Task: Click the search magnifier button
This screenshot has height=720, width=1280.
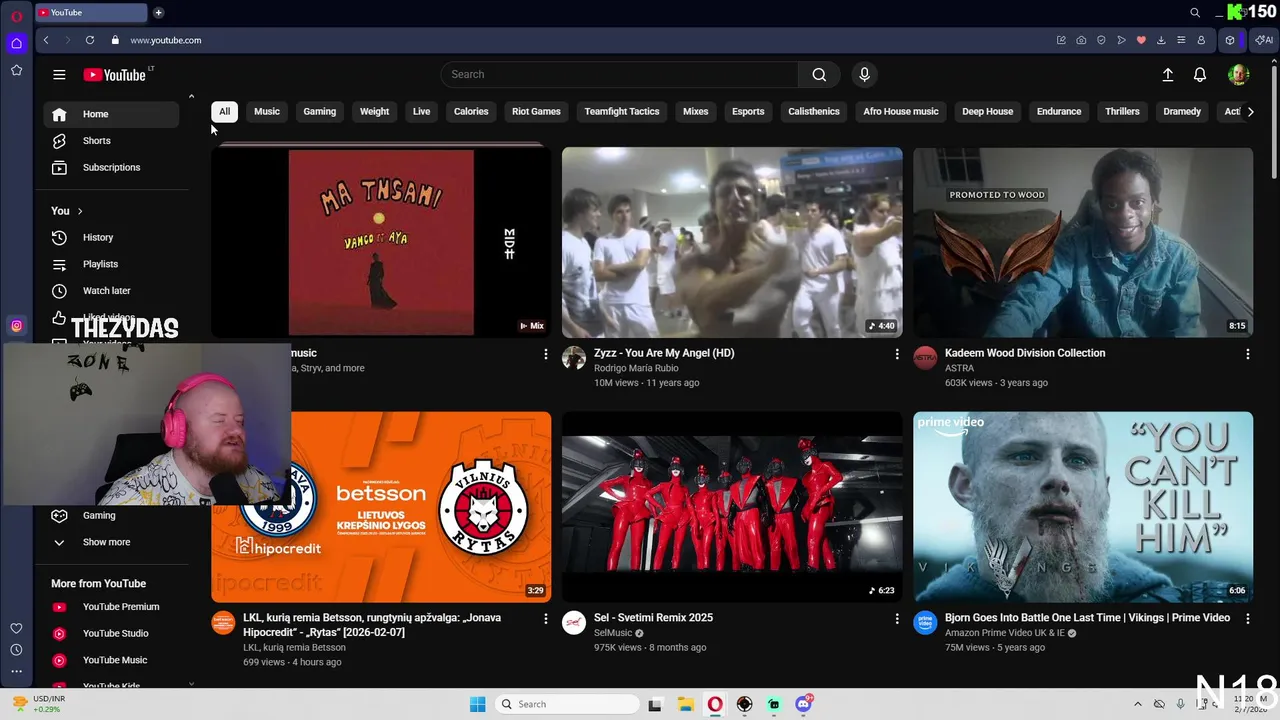Action: (819, 74)
